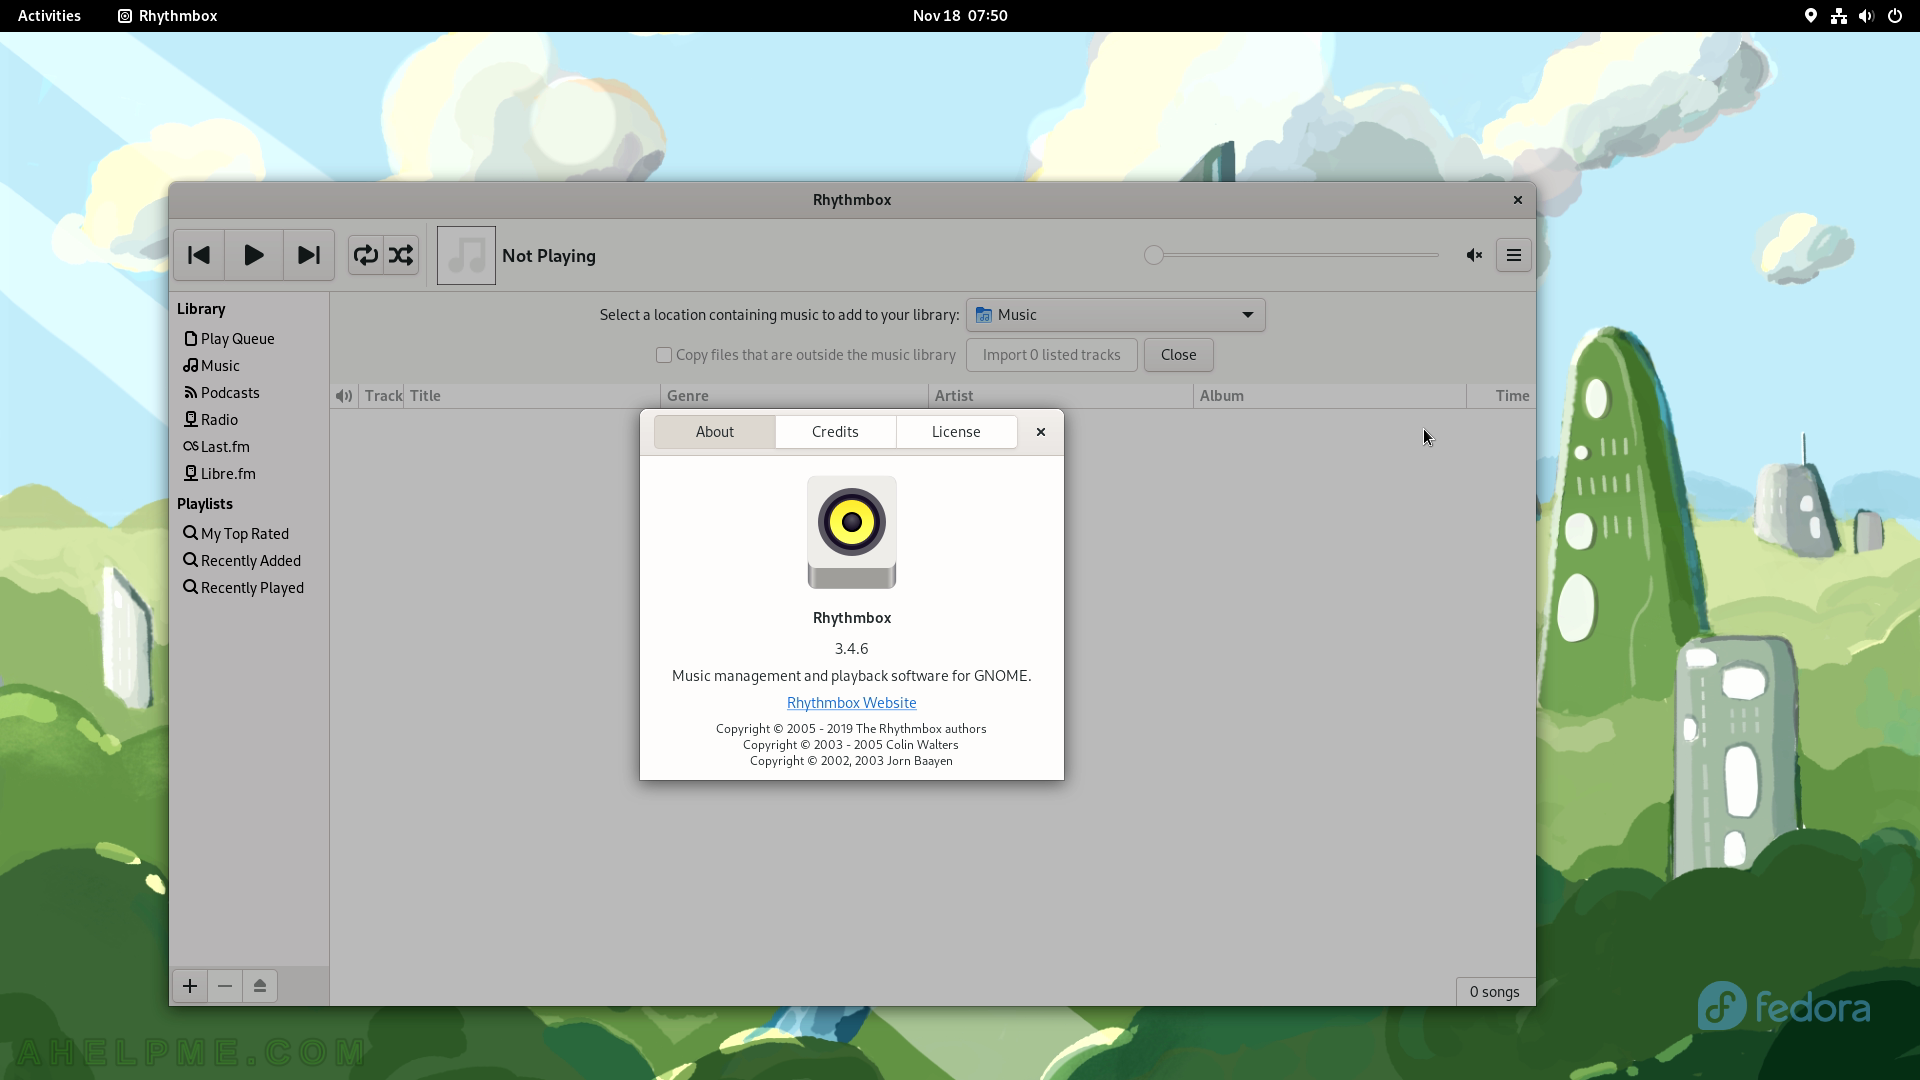Image resolution: width=1920 pixels, height=1080 pixels.
Task: Click the Rhythmbox speaker logo in About dialog
Action: click(851, 532)
